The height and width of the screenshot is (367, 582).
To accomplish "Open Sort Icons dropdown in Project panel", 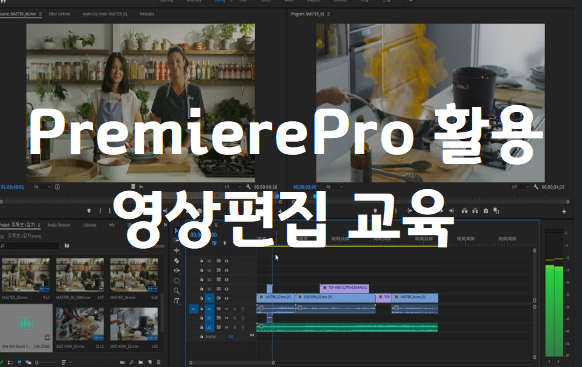I will [66, 362].
